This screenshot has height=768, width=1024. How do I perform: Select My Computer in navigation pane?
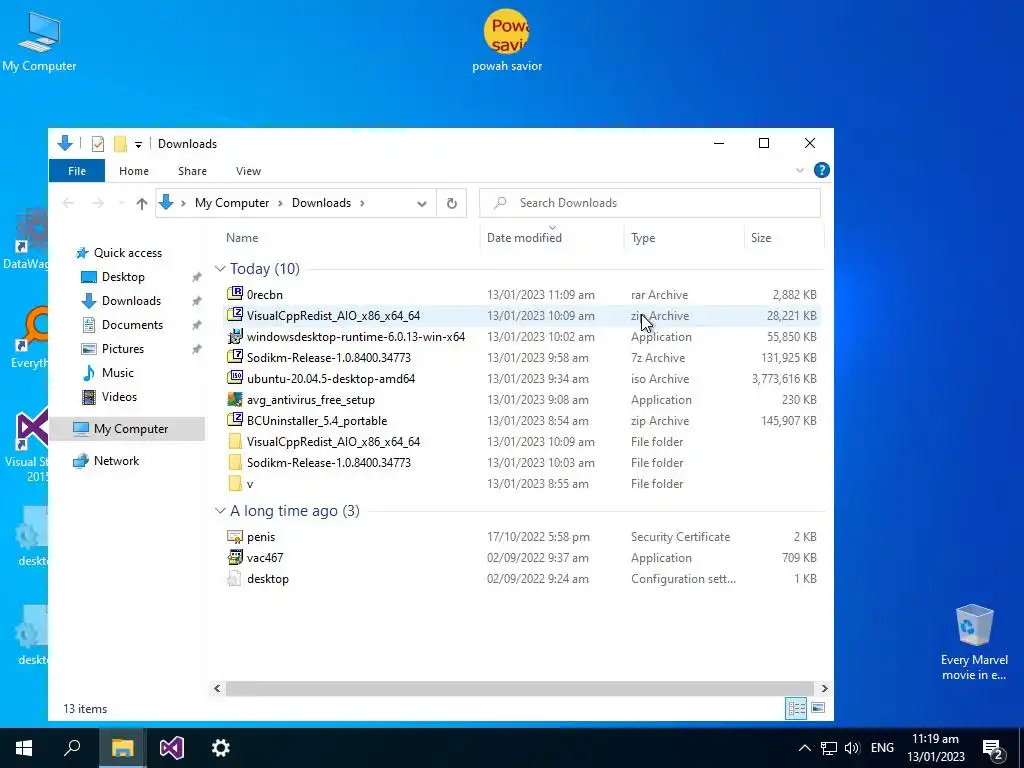point(127,429)
